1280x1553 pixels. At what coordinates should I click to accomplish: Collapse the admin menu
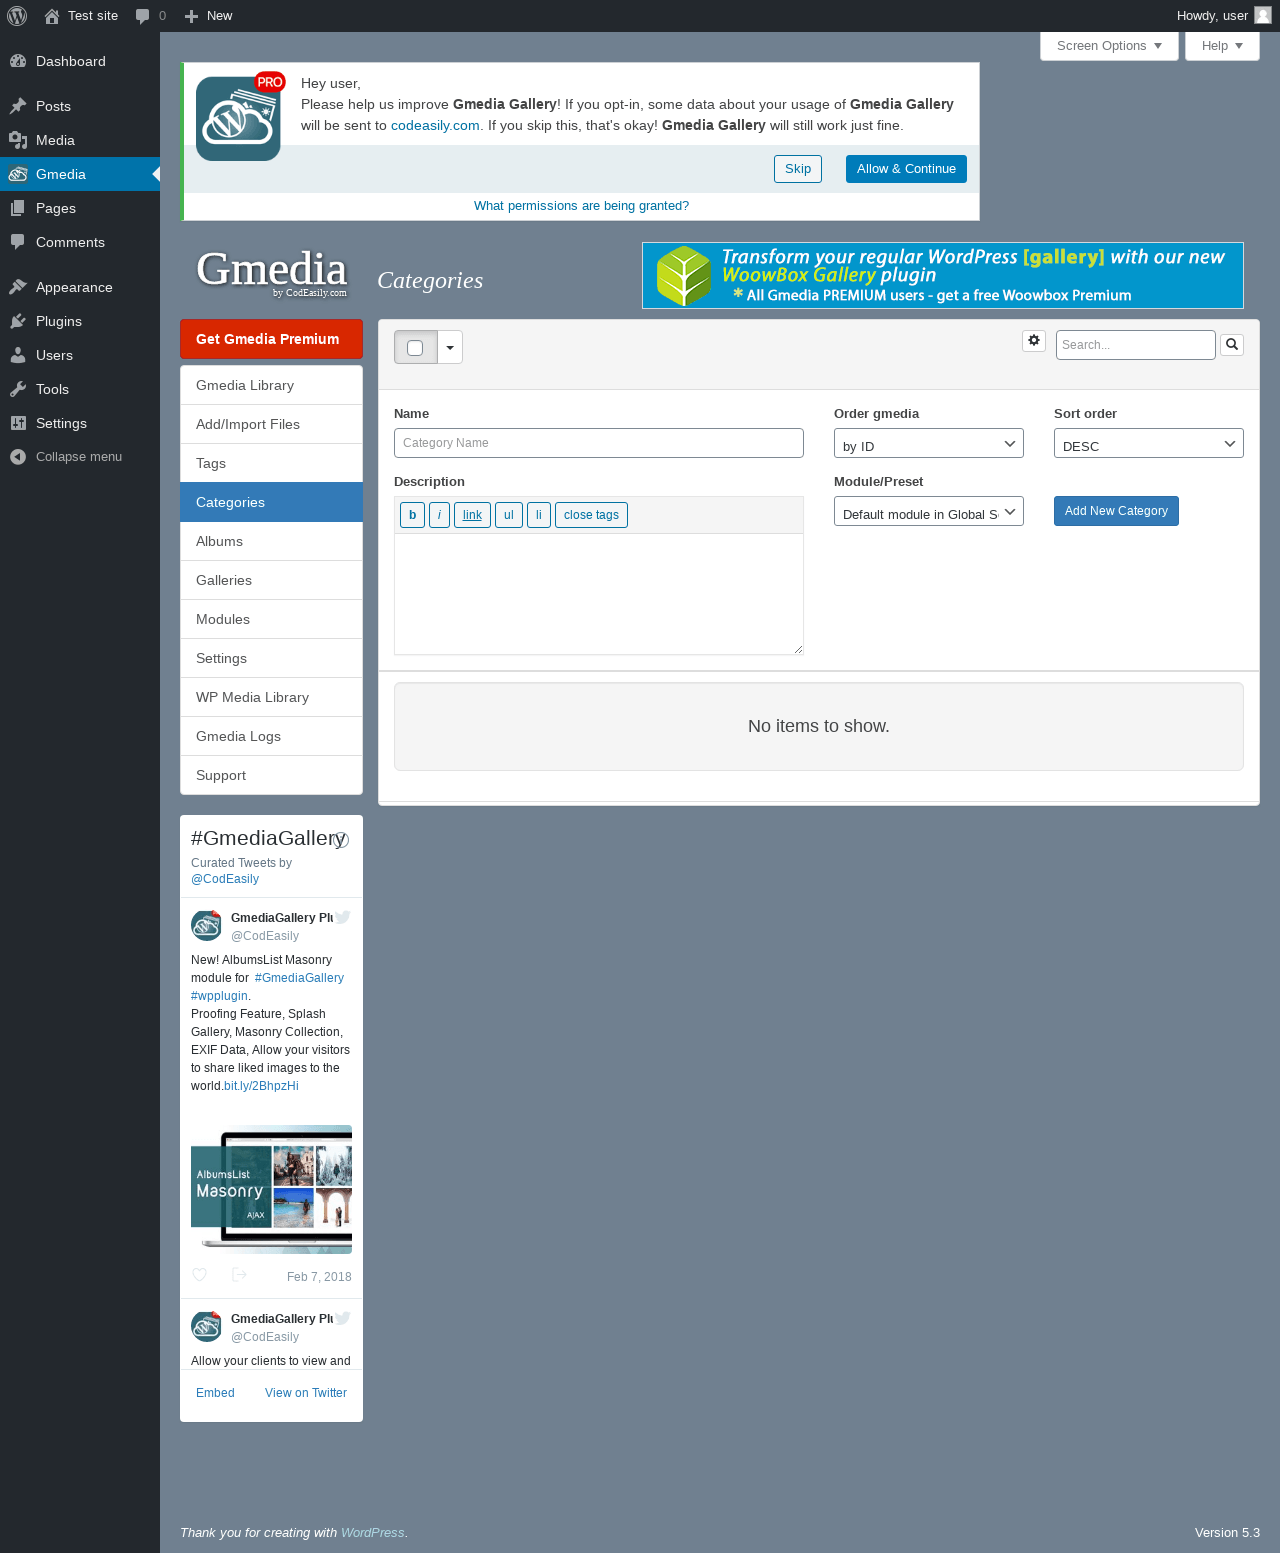click(x=80, y=457)
